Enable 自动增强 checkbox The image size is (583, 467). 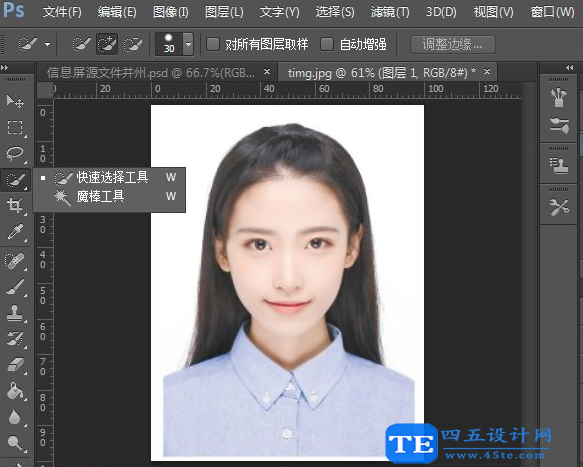327,44
